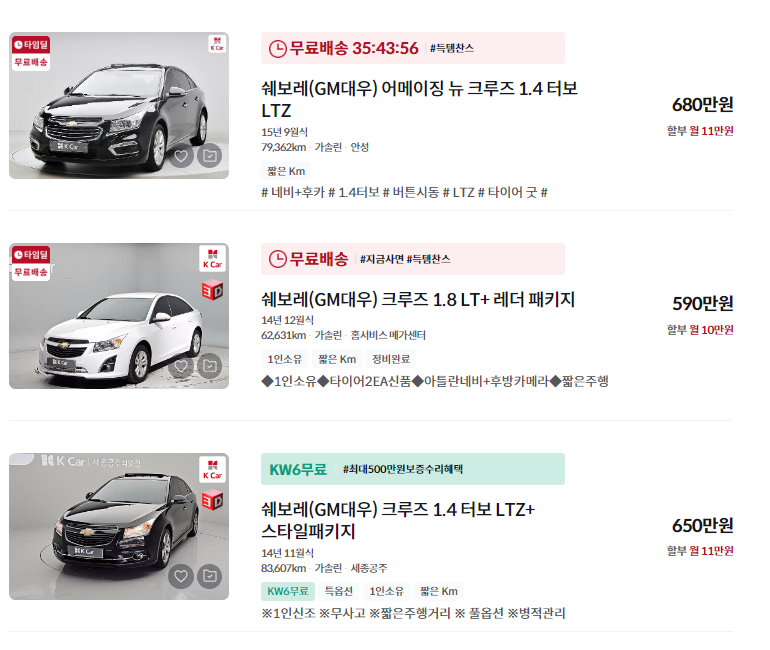The width and height of the screenshot is (770, 650).
Task: Click 타임딜 badge on white Cruze photo
Action: (30, 254)
